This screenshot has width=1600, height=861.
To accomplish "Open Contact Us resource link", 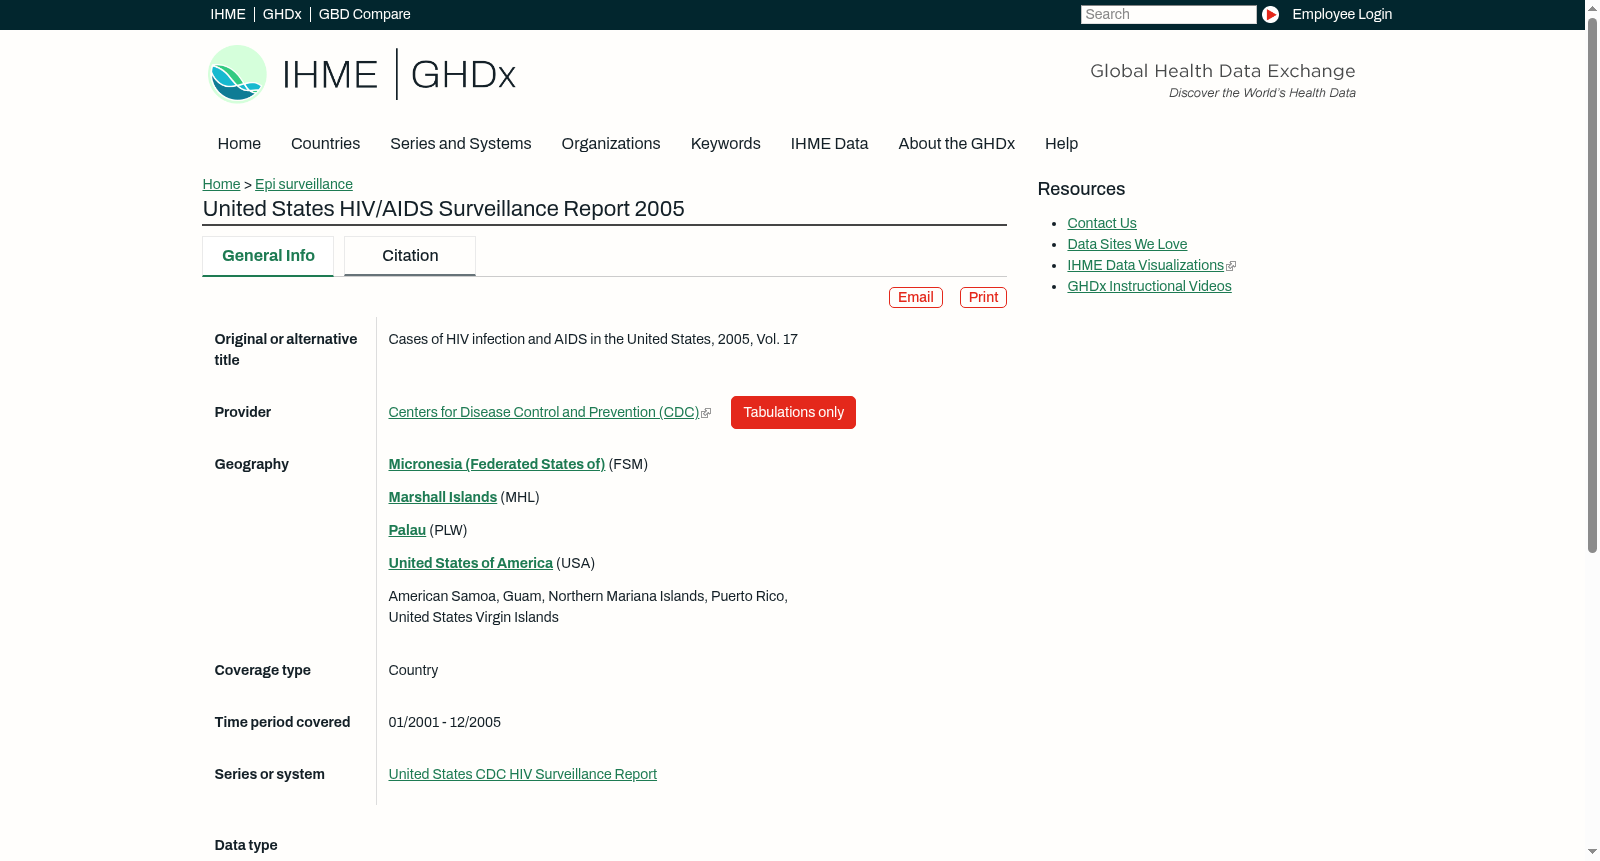I will coord(1102,223).
